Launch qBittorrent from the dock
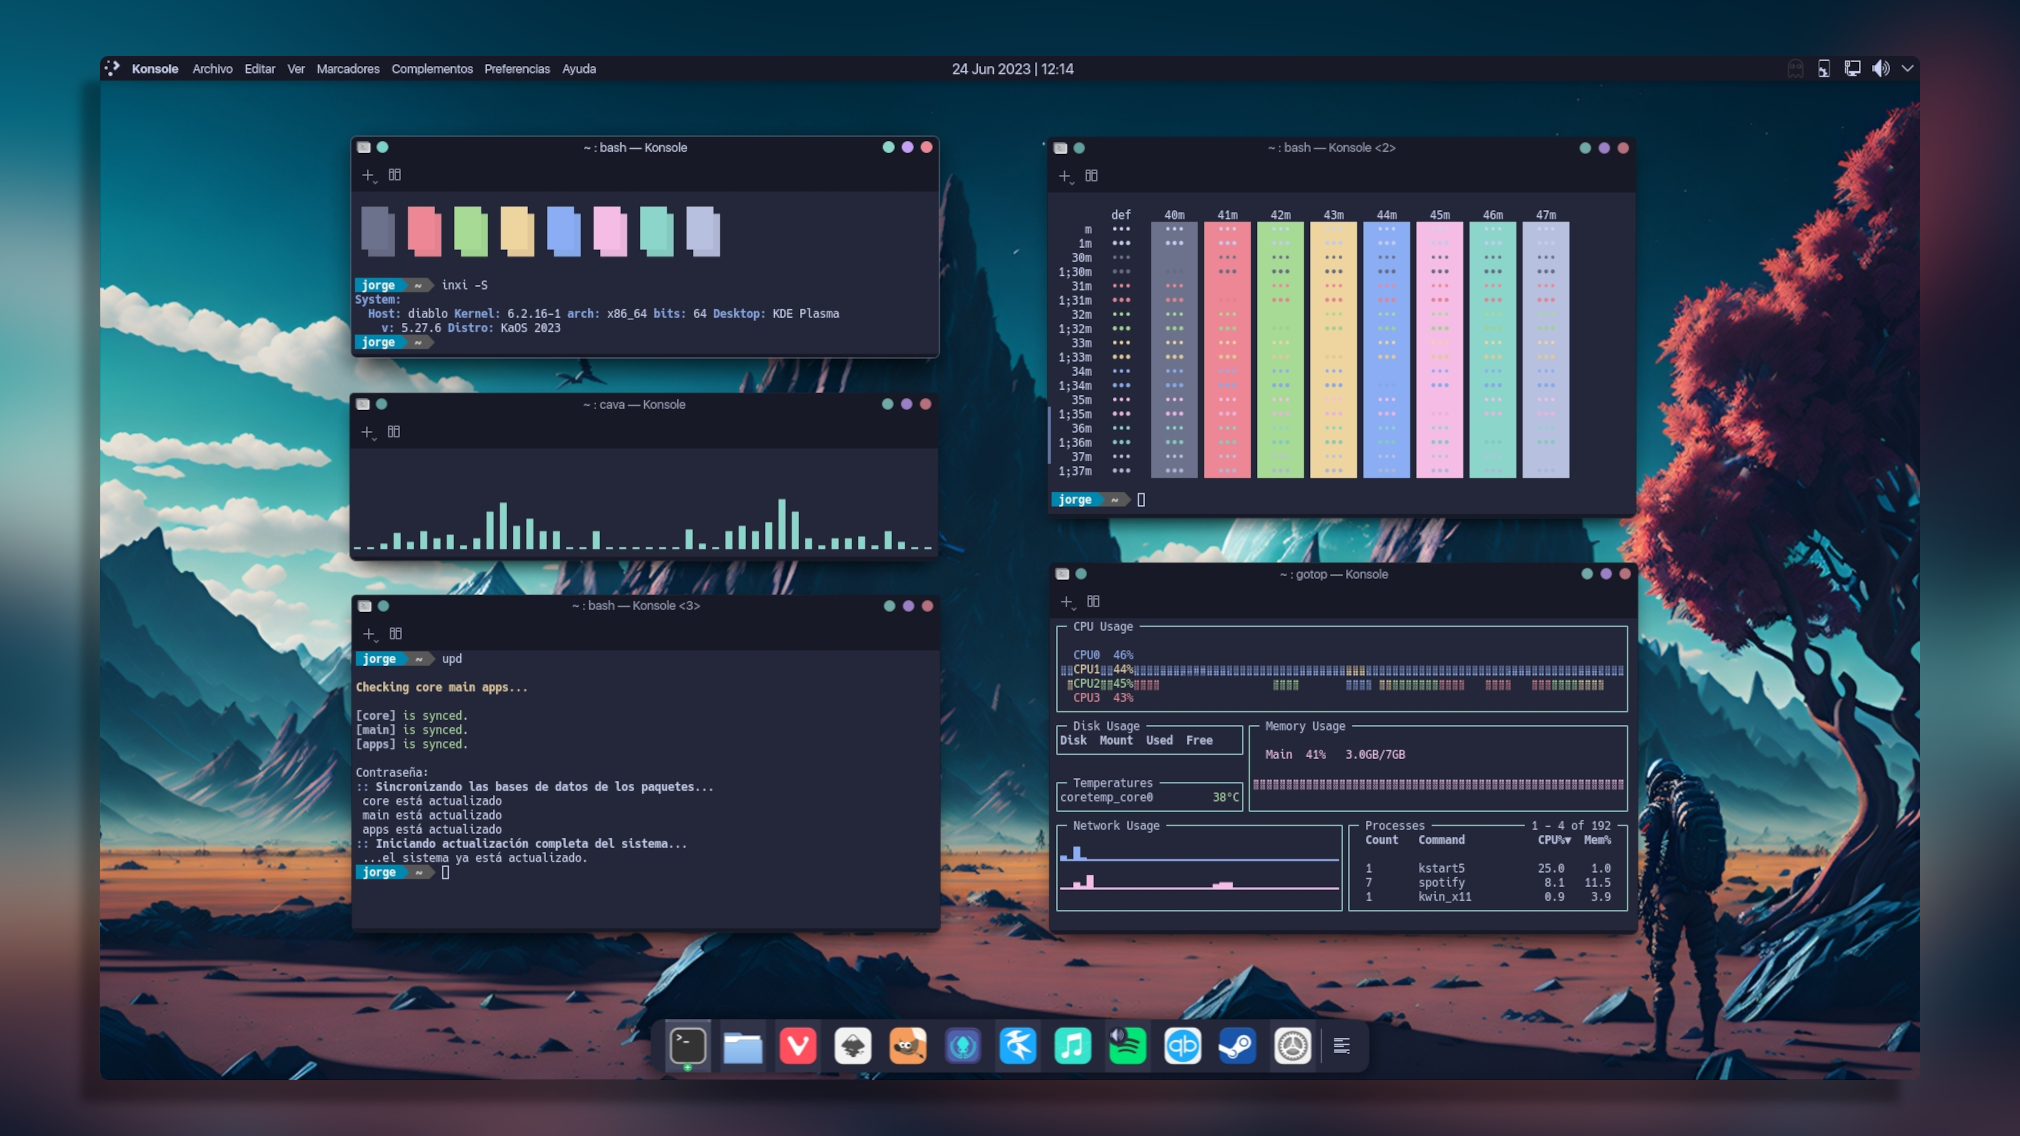The height and width of the screenshot is (1136, 2020). [x=1183, y=1046]
